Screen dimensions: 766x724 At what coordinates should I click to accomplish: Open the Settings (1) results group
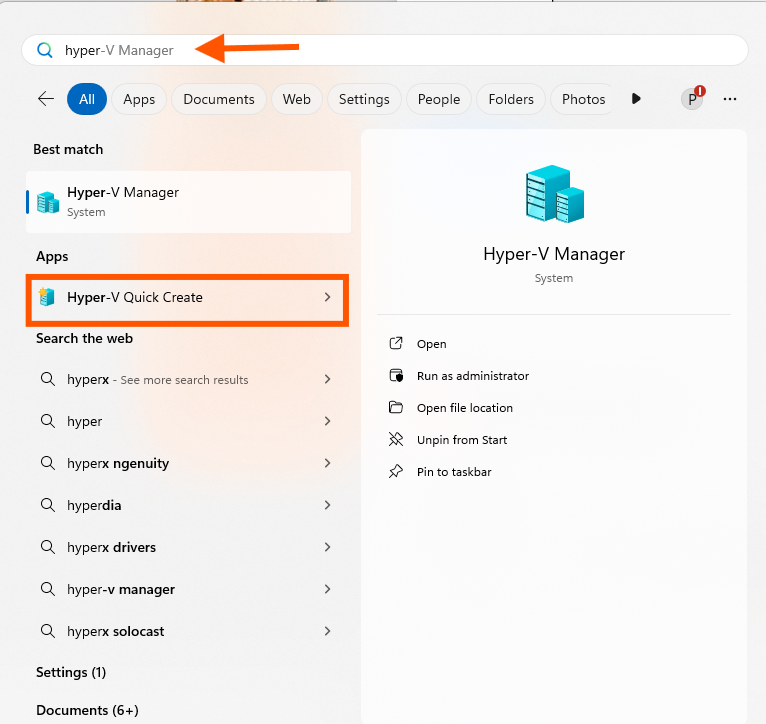pos(71,672)
